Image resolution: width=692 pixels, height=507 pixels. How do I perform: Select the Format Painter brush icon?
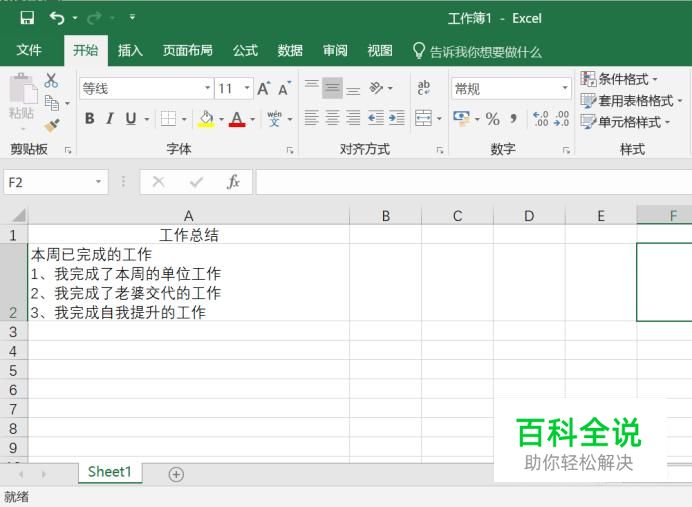(52, 126)
